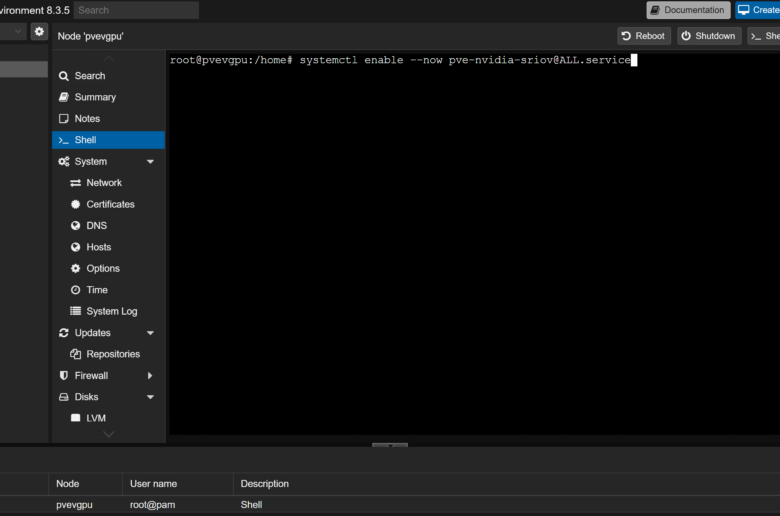
Task: Open the LVM menu item
Action: click(108, 418)
